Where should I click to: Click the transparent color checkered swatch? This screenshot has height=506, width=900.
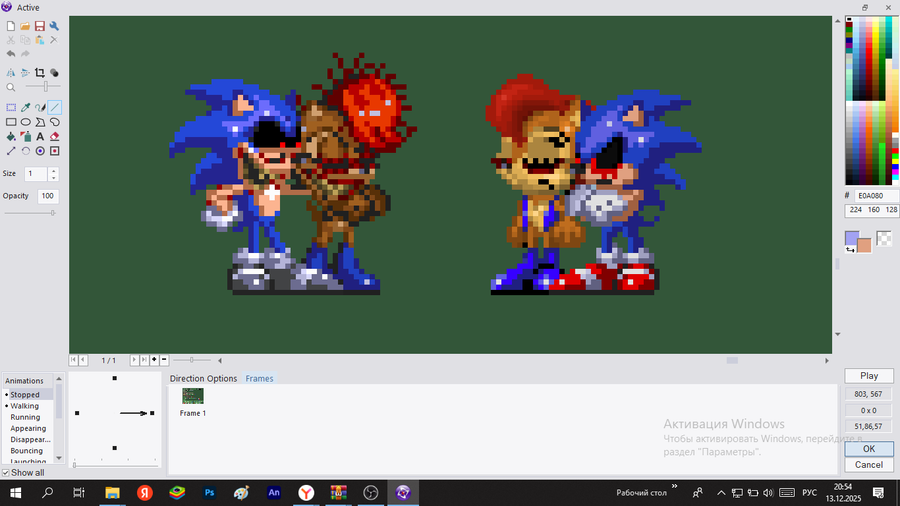pos(885,238)
